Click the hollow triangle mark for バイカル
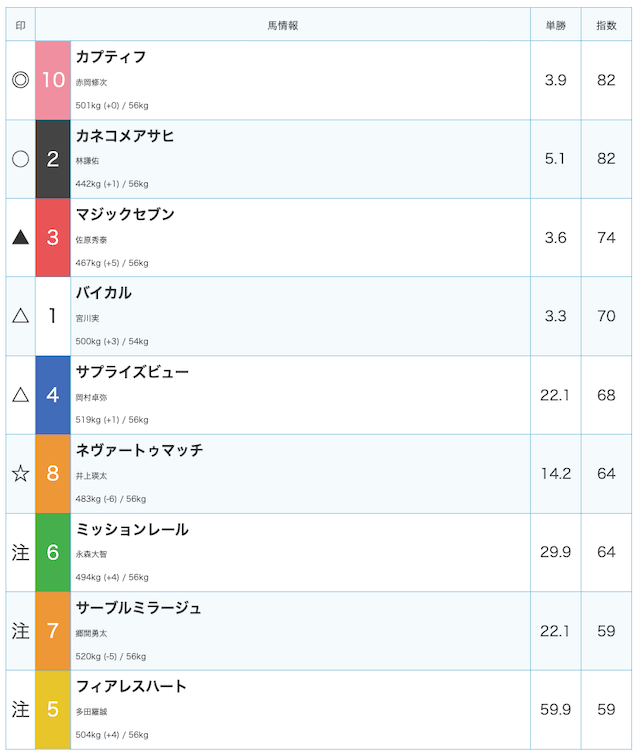The image size is (640, 756). pyautogui.click(x=20, y=316)
